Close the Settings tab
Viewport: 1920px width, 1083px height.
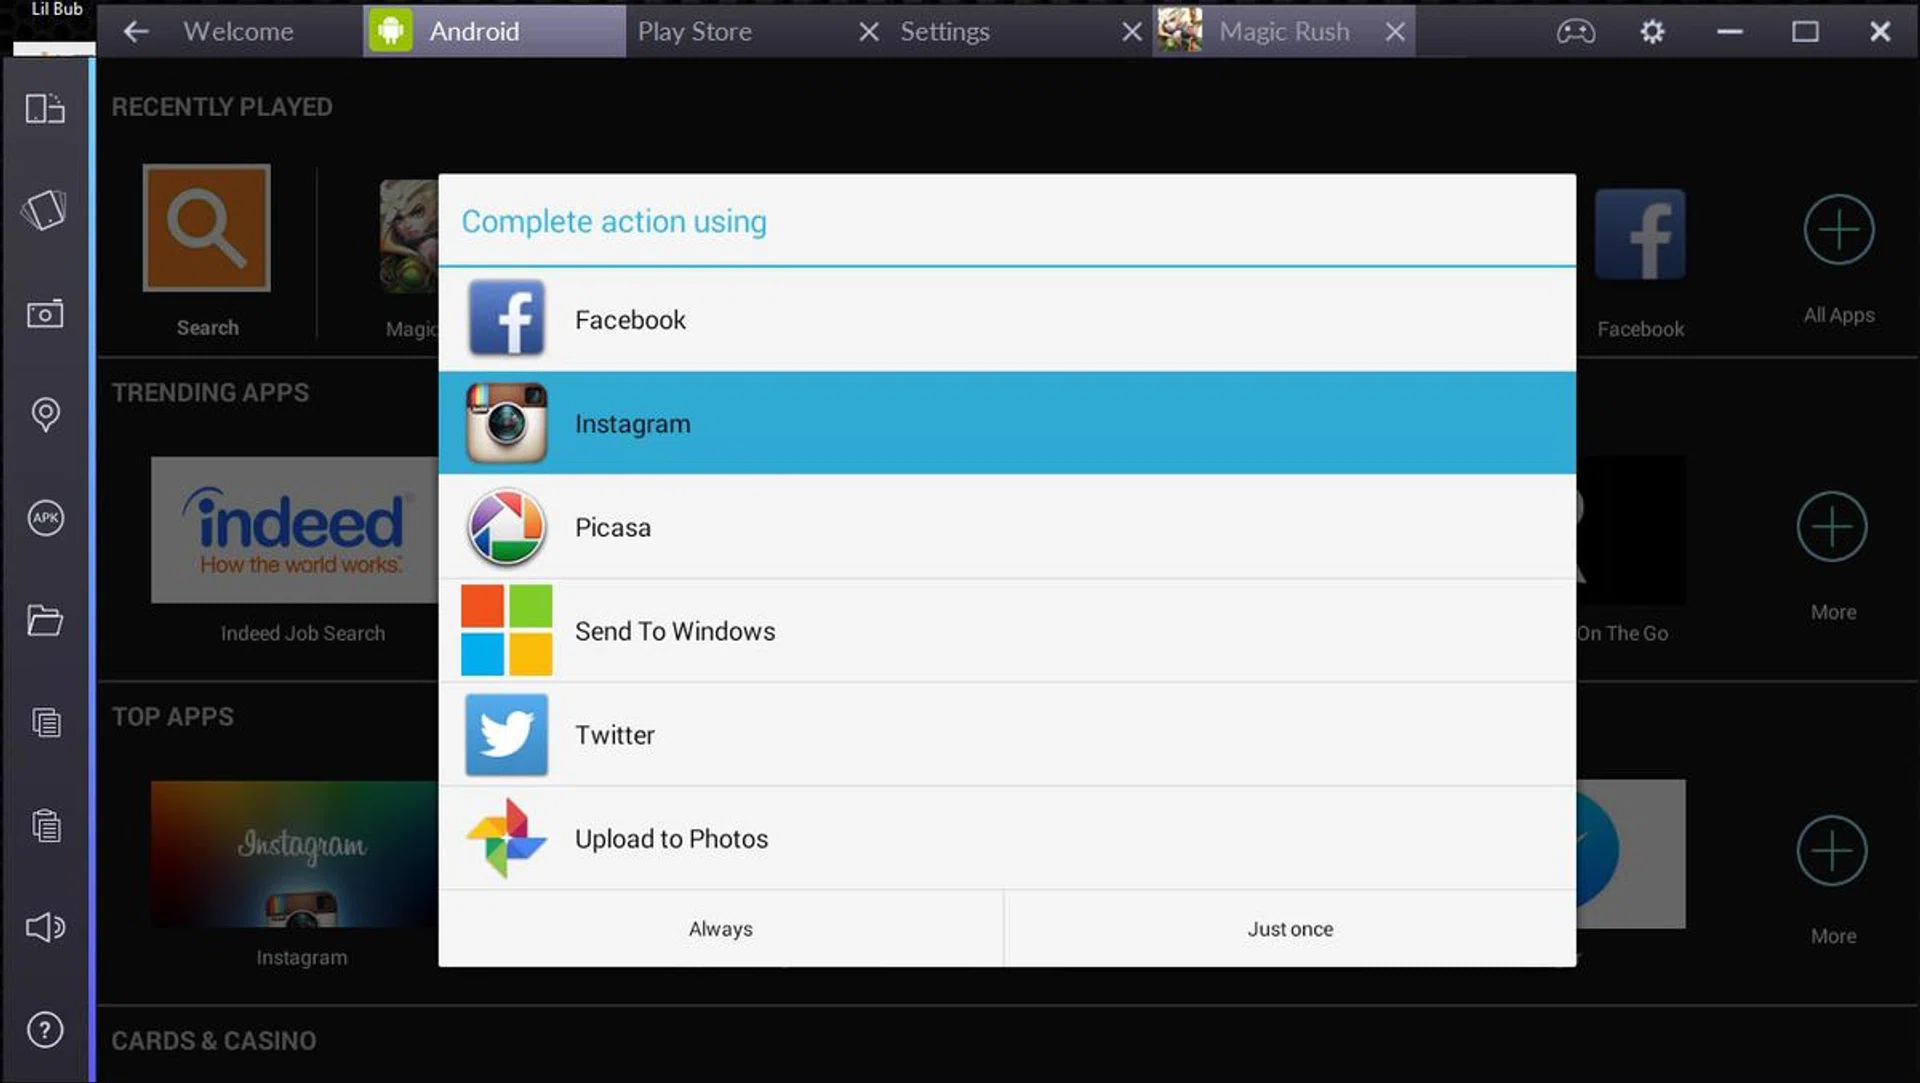pos(1131,32)
